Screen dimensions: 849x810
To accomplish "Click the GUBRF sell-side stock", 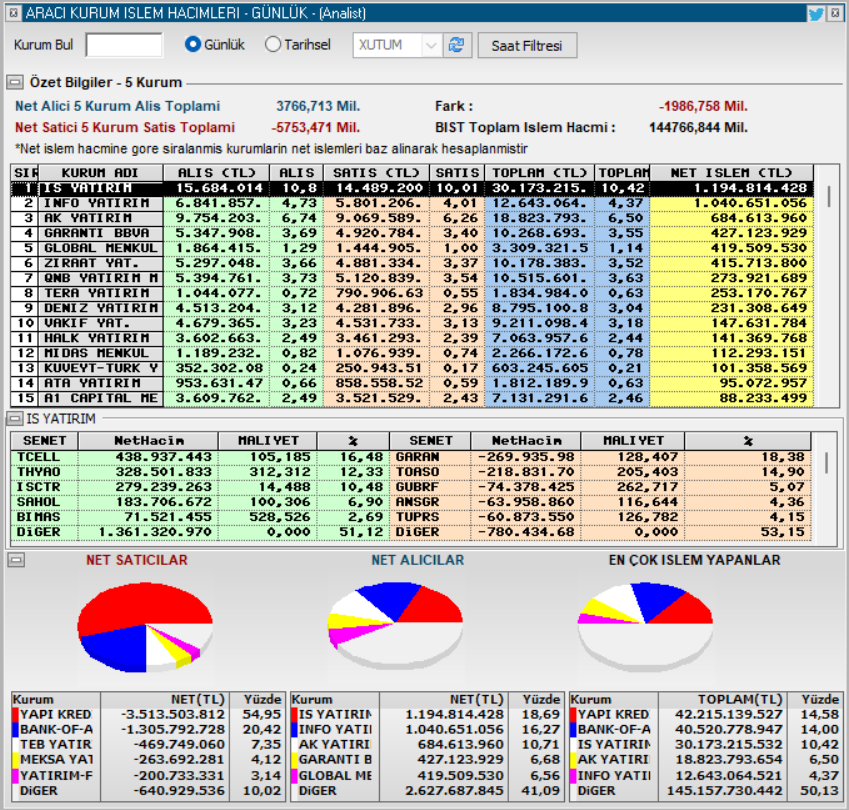I will [600, 487].
